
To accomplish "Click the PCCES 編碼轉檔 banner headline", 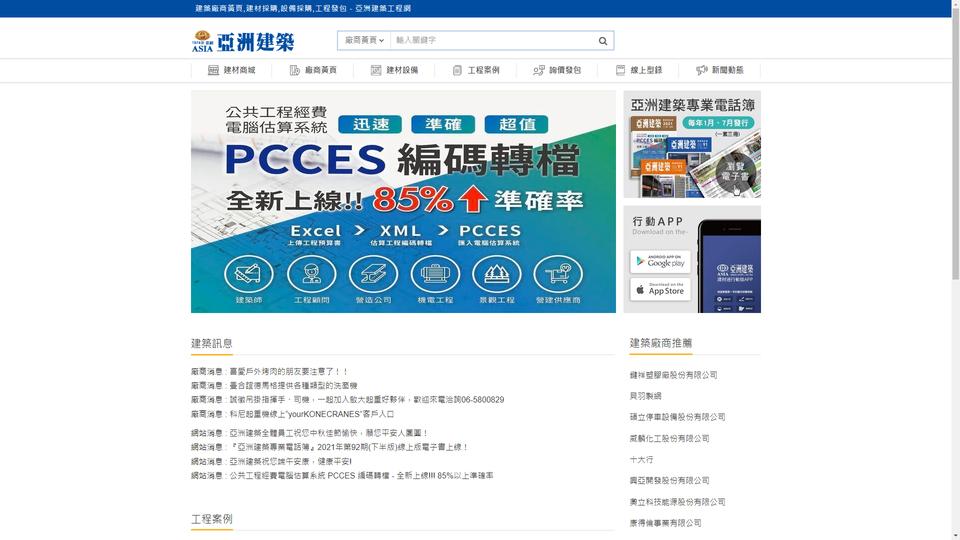I will (x=402, y=160).
